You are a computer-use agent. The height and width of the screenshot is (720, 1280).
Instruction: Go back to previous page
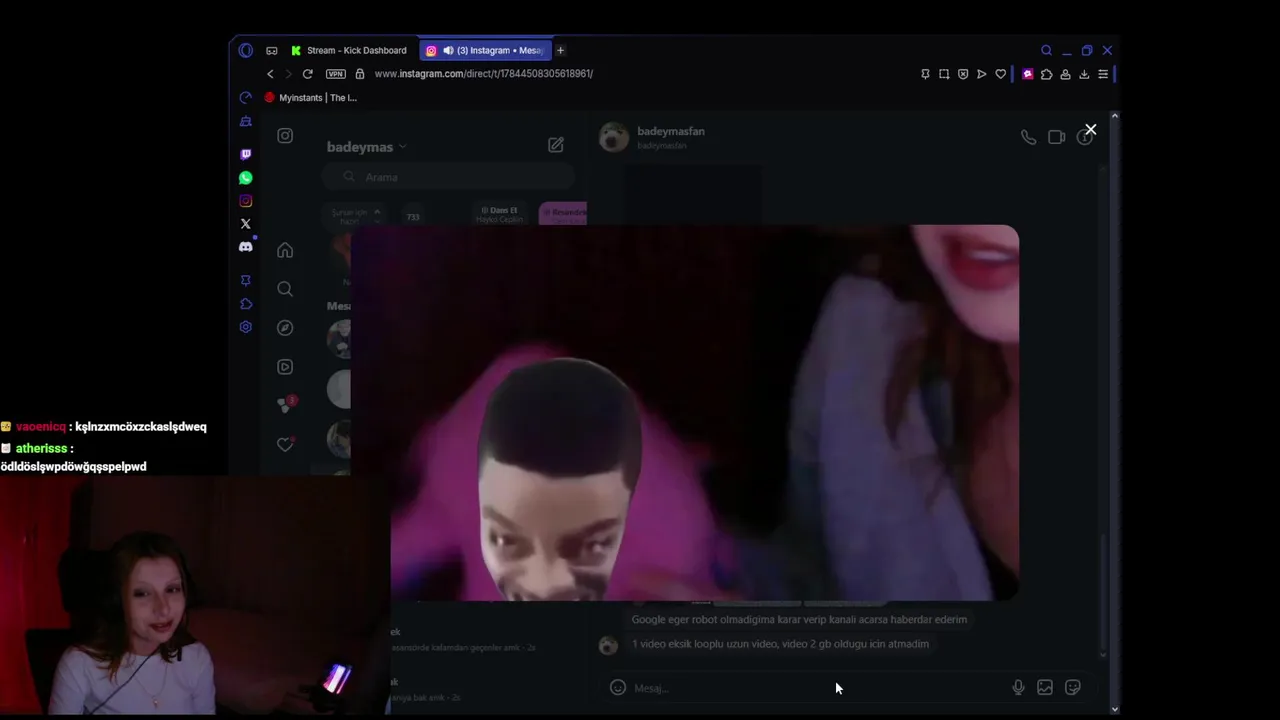tap(270, 74)
